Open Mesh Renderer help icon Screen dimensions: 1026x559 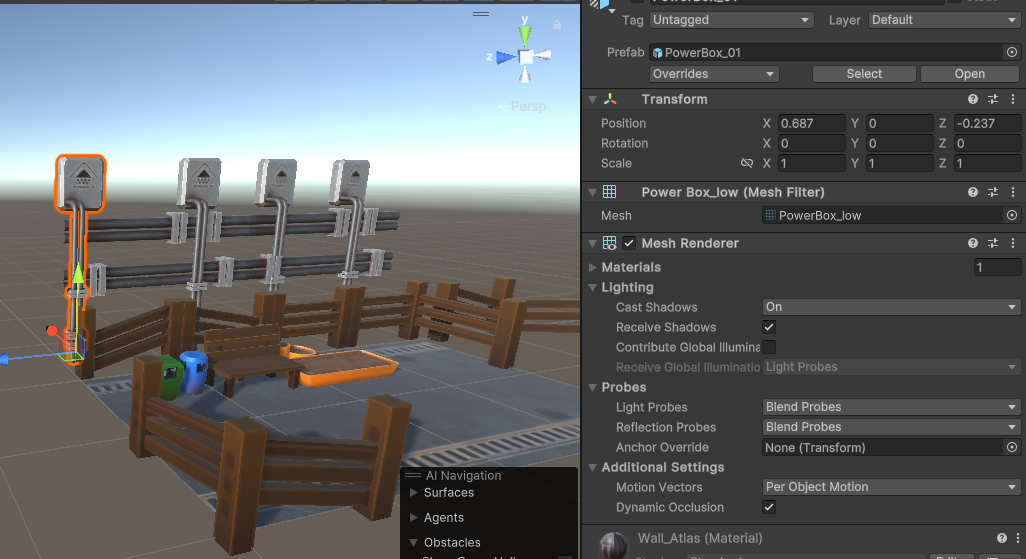[973, 243]
